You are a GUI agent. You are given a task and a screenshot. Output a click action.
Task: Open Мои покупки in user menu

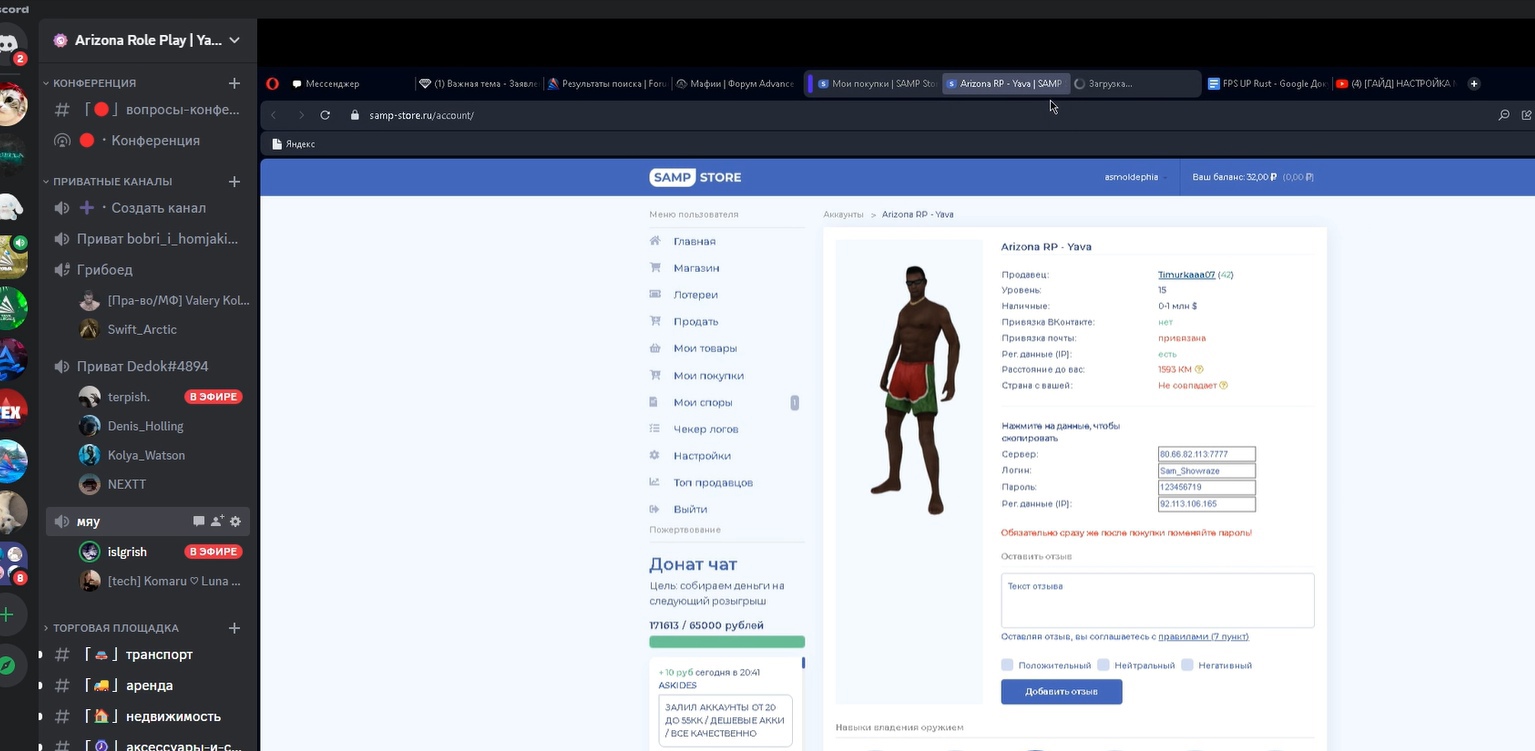[708, 376]
